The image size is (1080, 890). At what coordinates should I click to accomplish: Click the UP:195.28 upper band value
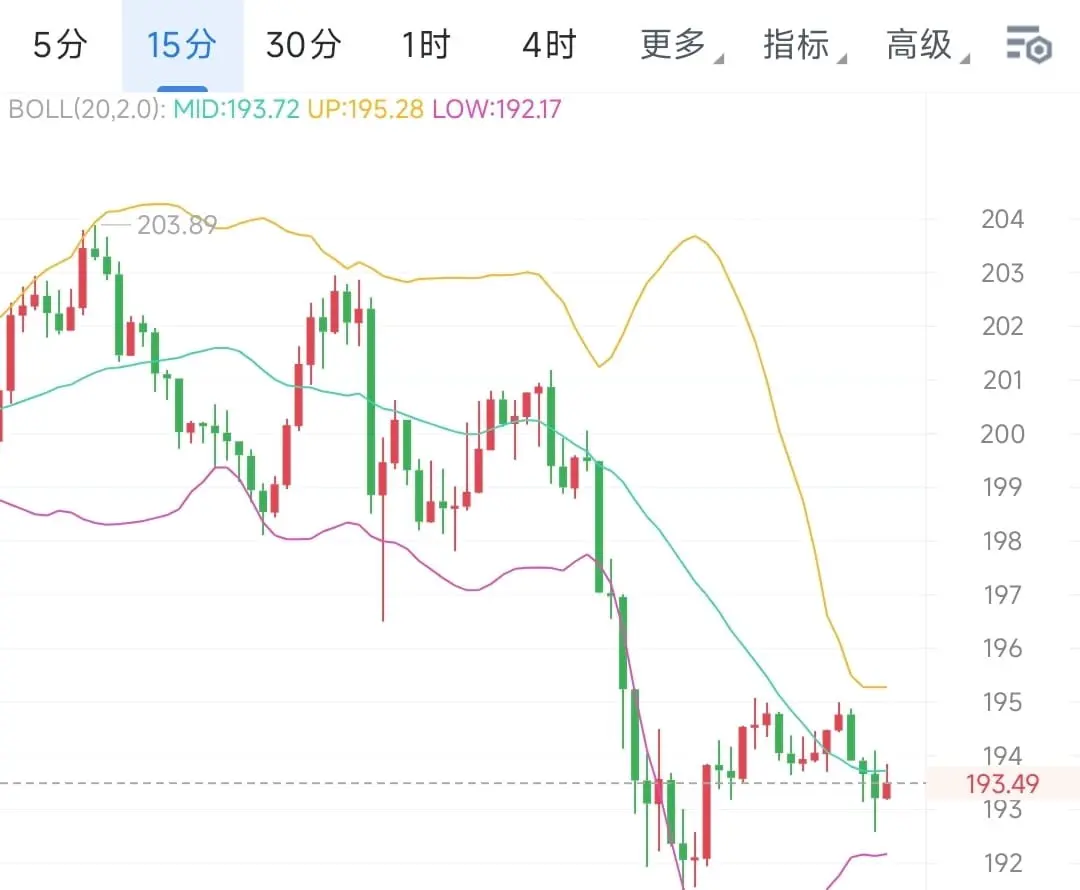pyautogui.click(x=365, y=109)
